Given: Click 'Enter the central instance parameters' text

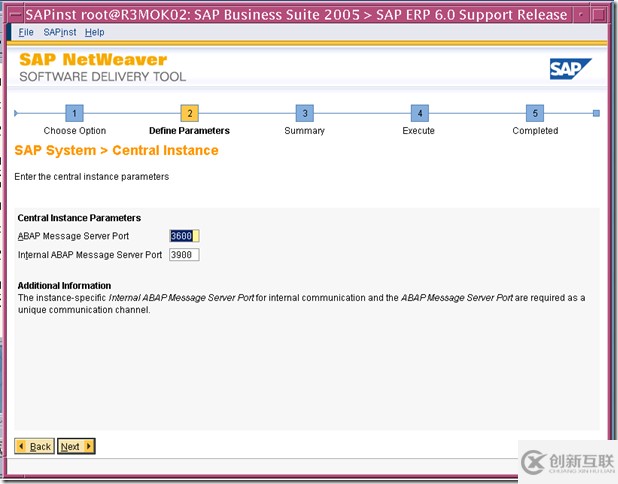Looking at the screenshot, I should pyautogui.click(x=92, y=177).
